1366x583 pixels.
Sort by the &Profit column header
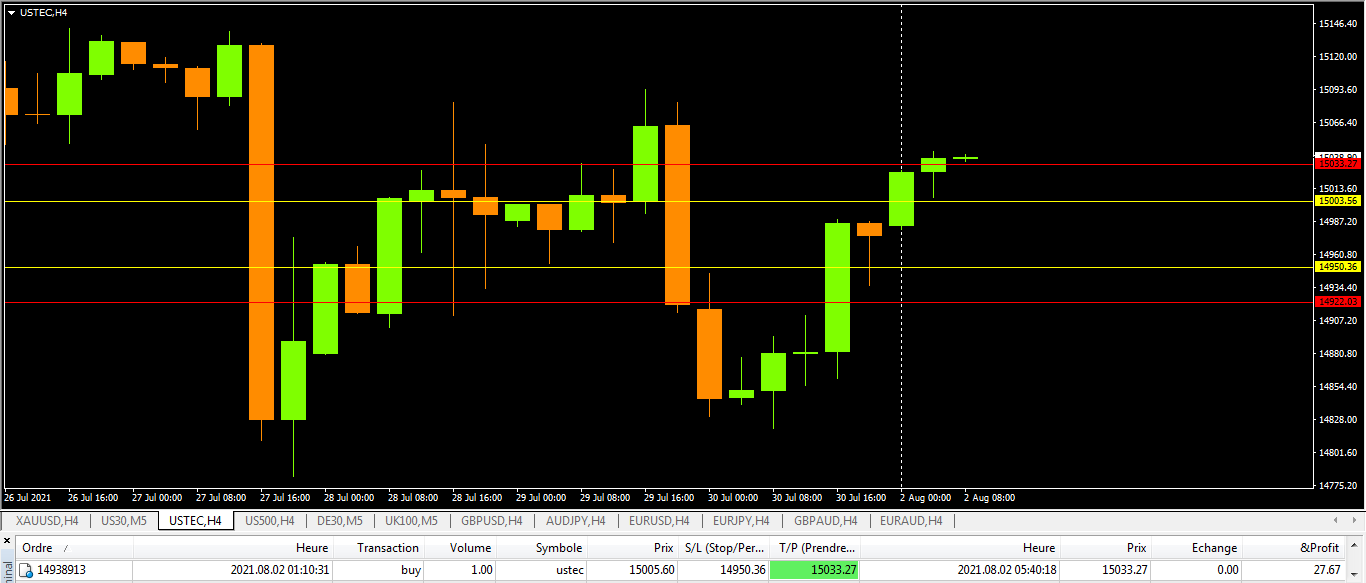pos(1319,548)
